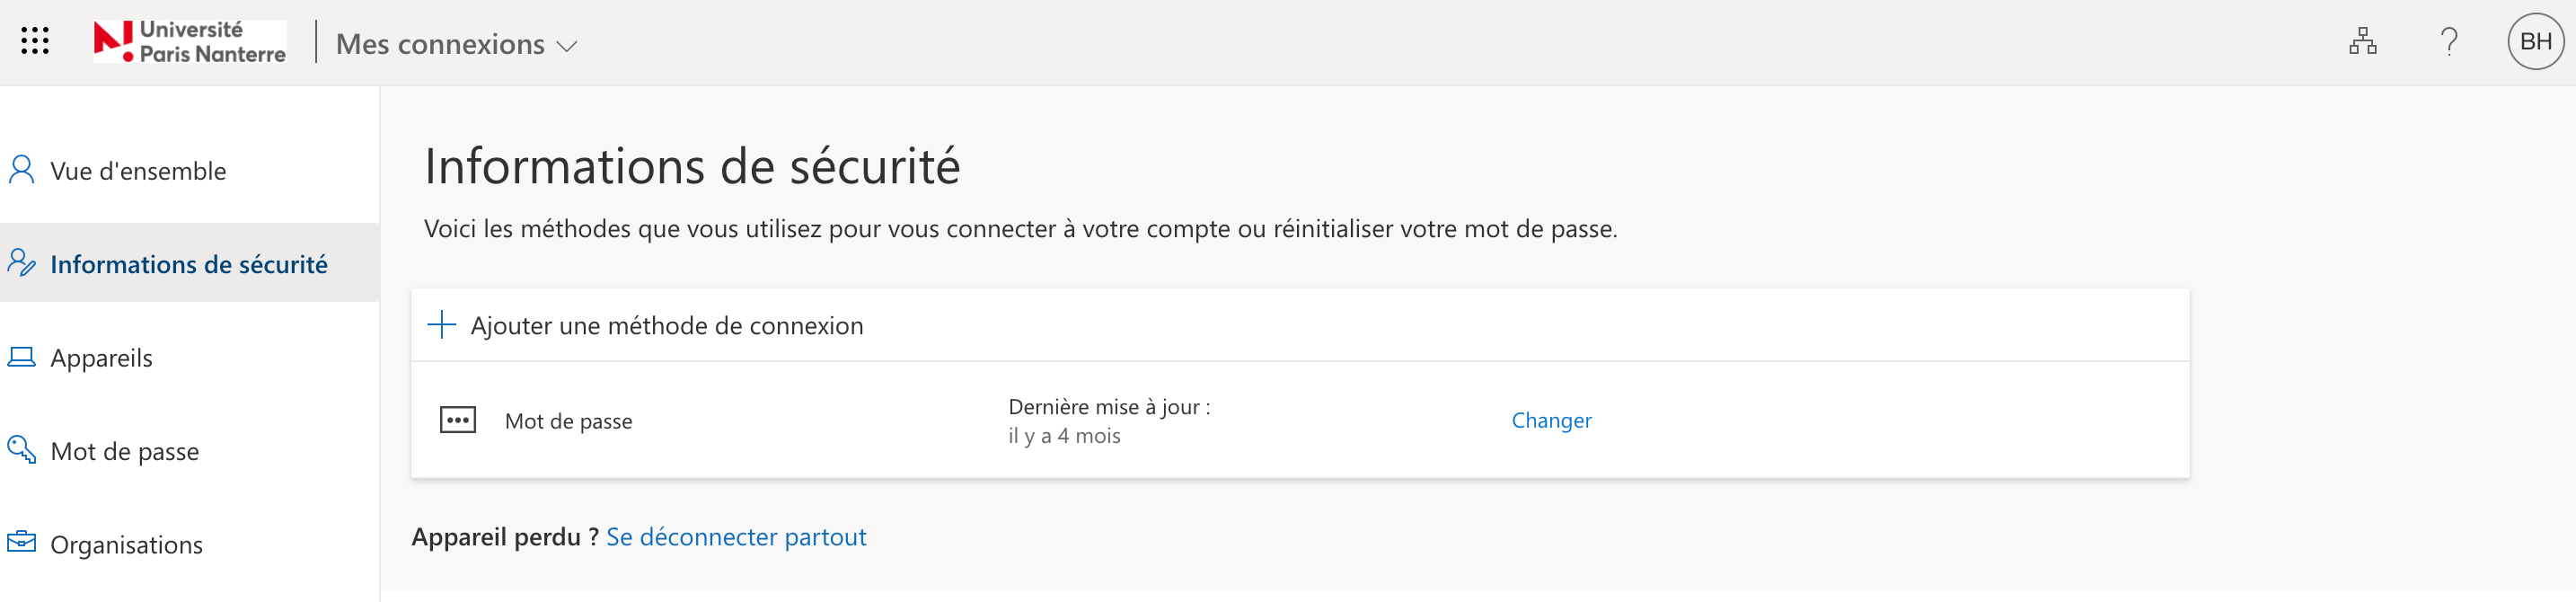Click Ajouter une méthode de connexion
Image resolution: width=2576 pixels, height=602 pixels.
coord(666,326)
